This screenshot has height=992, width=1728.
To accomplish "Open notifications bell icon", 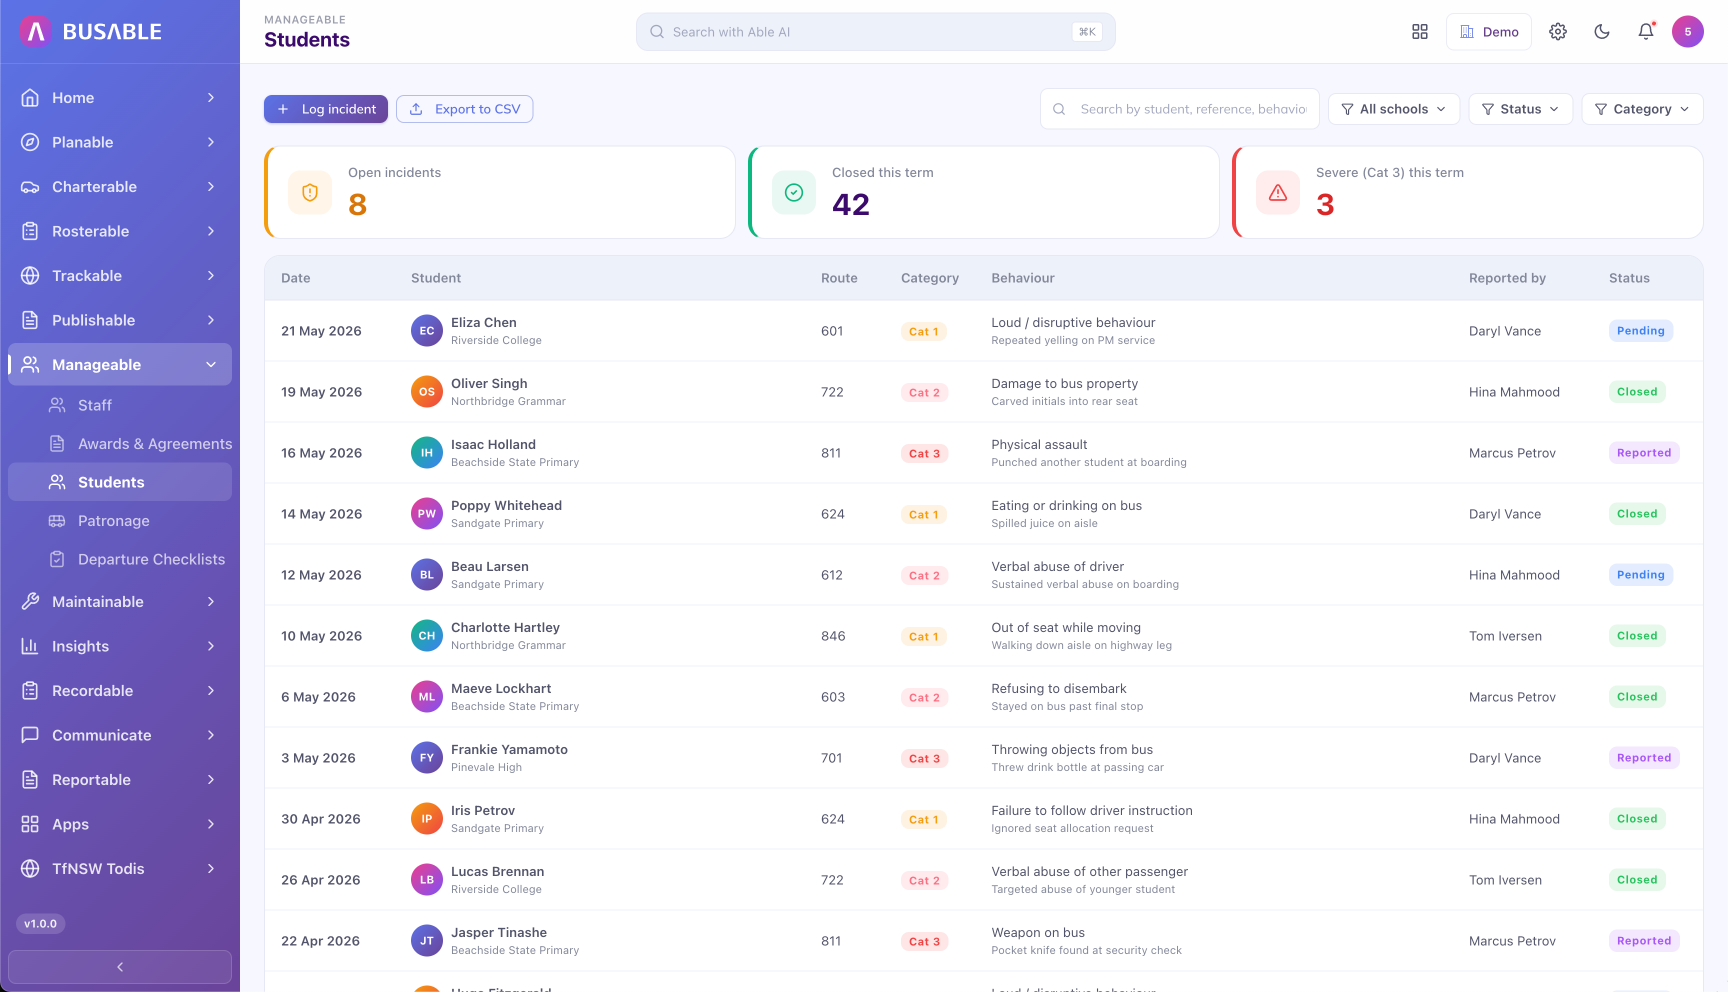I will (x=1646, y=32).
